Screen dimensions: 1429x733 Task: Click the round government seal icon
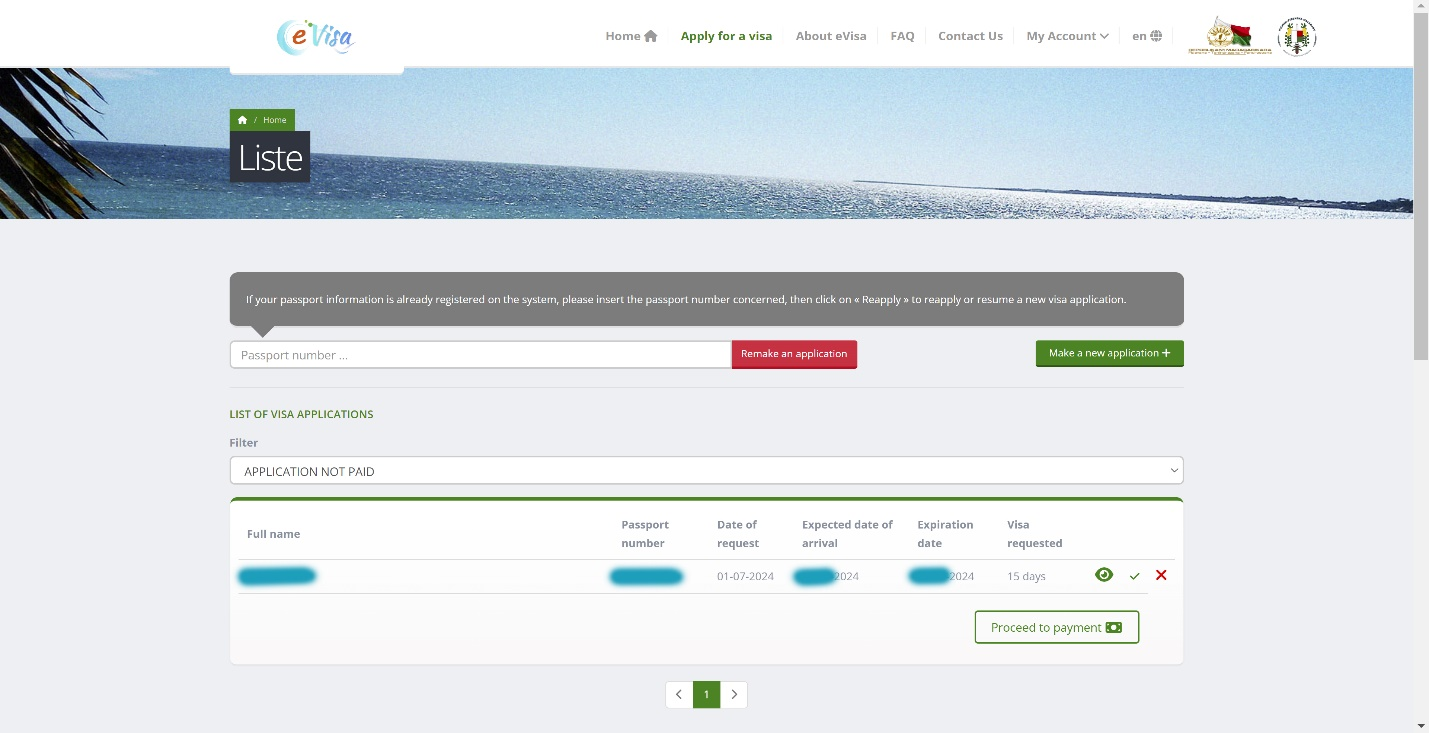click(1297, 37)
